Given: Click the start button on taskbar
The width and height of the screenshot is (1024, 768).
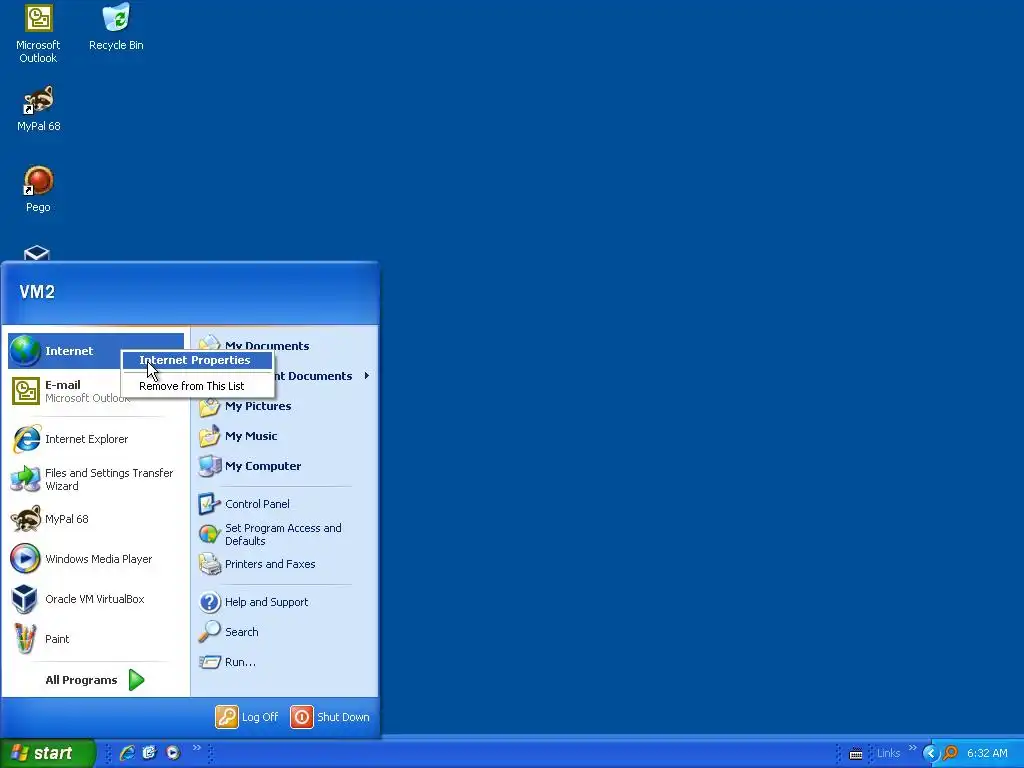Looking at the screenshot, I should pyautogui.click(x=48, y=753).
